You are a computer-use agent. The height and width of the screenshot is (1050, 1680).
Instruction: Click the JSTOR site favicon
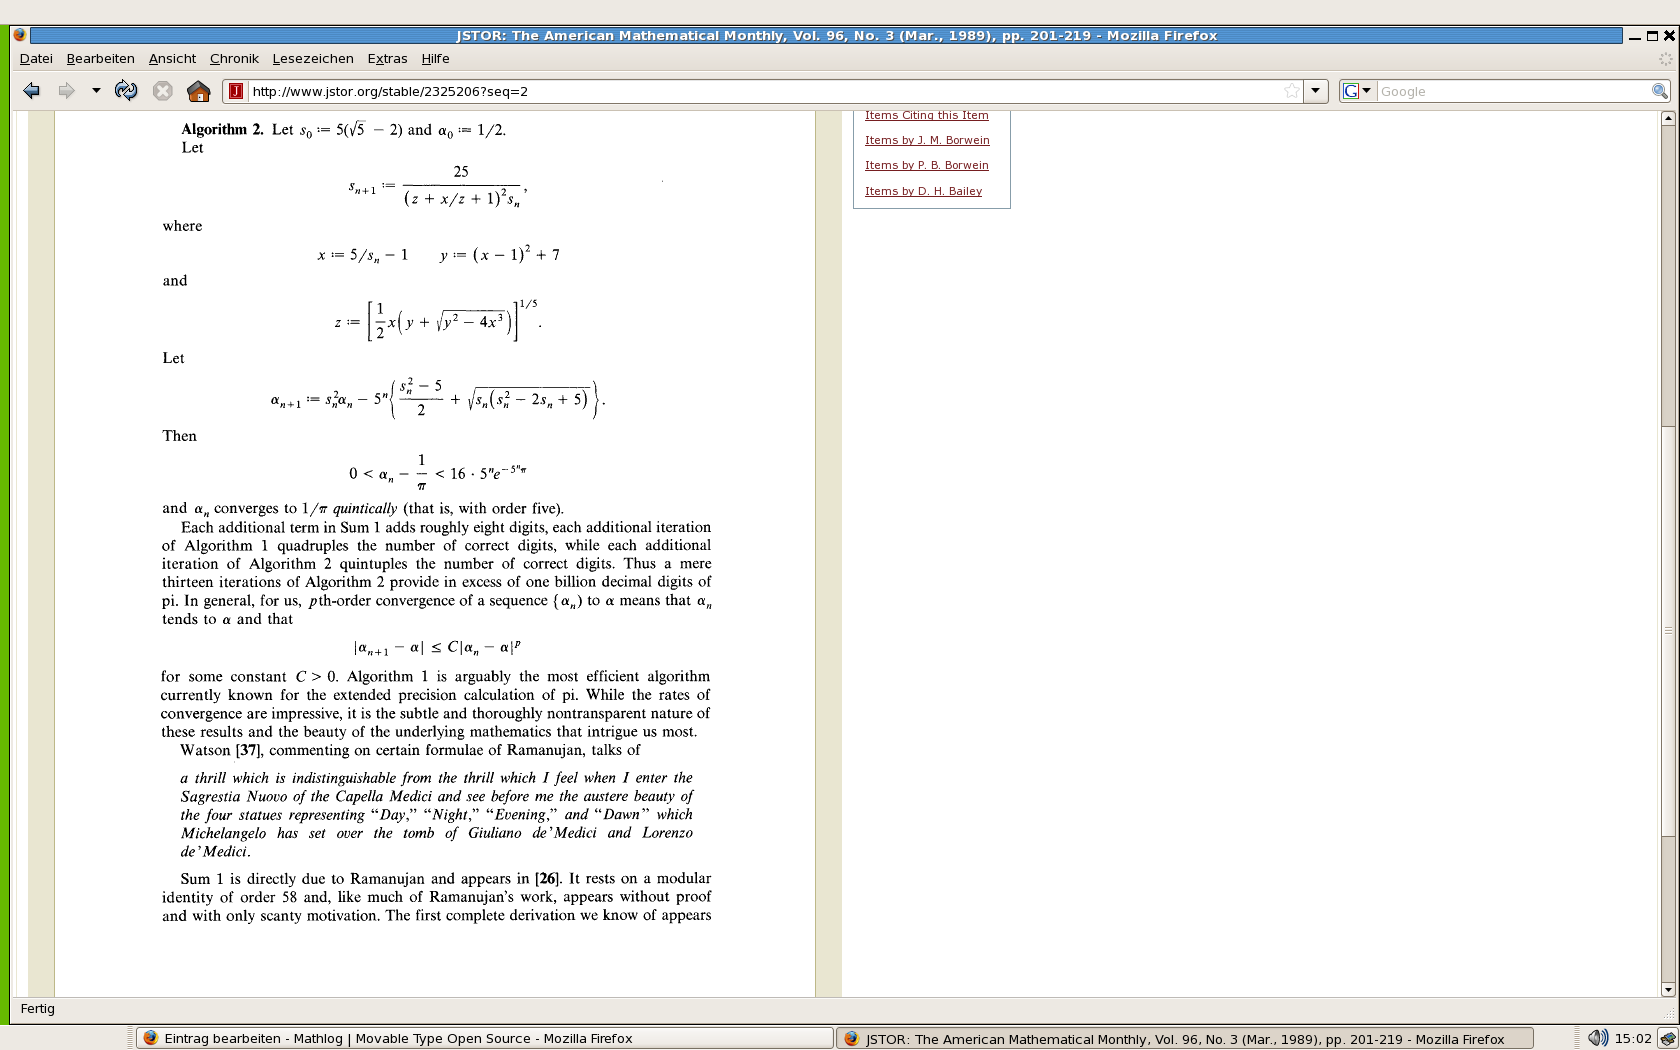pyautogui.click(x=236, y=91)
